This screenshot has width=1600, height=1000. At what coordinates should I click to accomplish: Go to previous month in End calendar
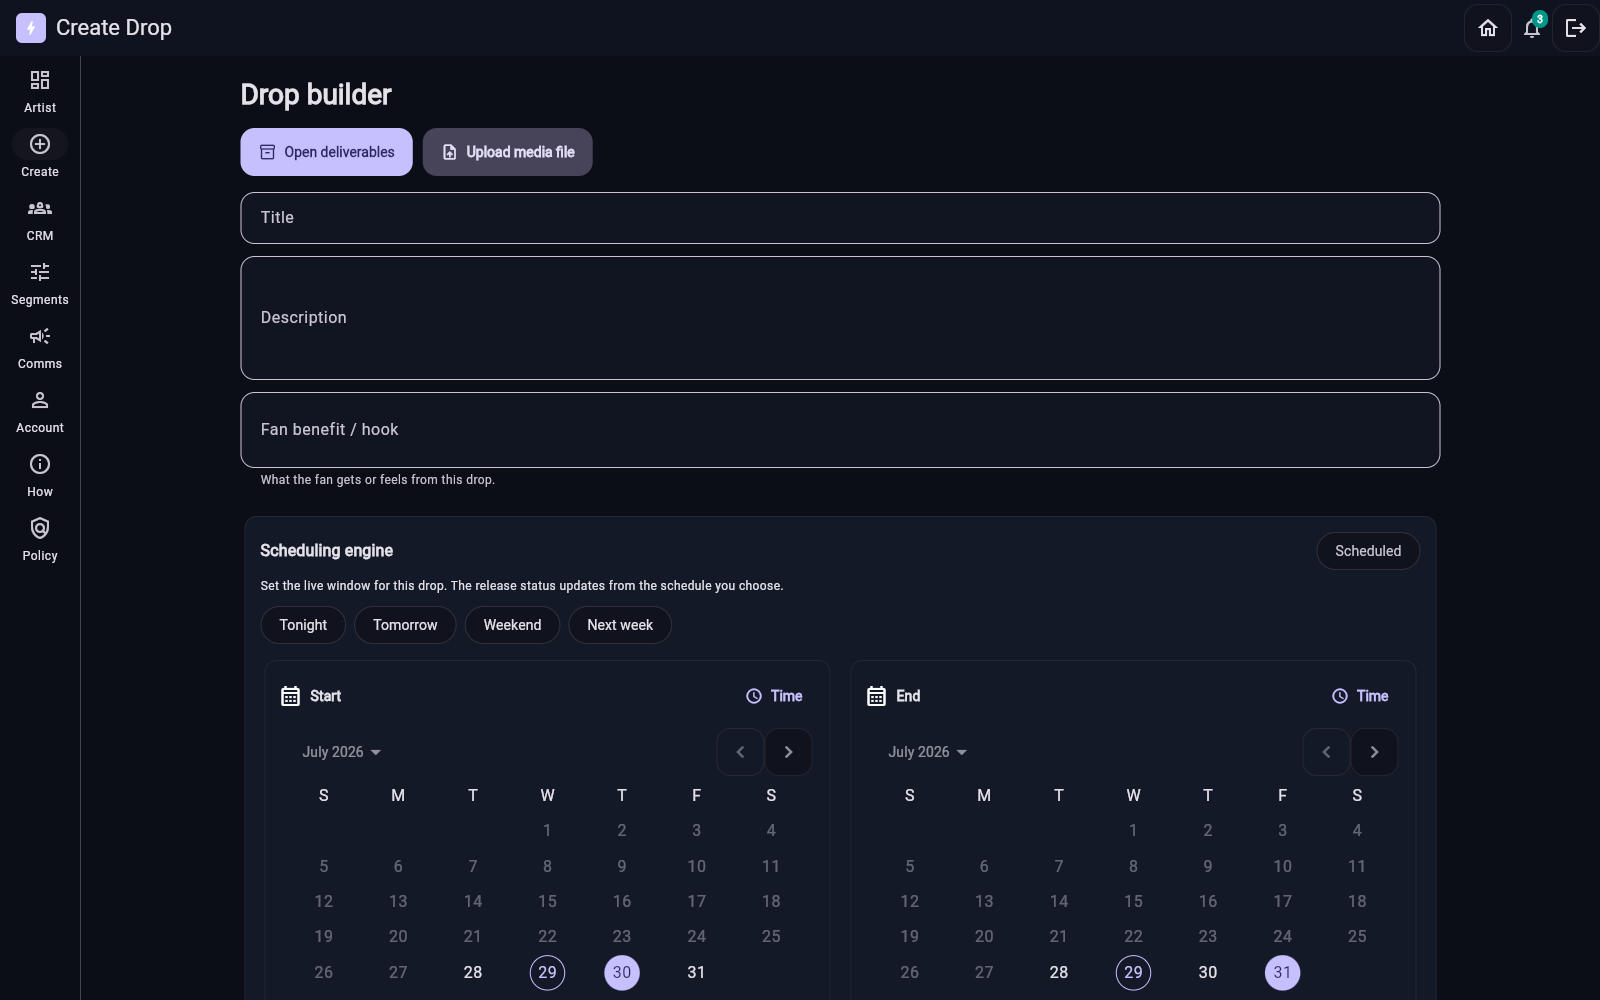coord(1326,752)
